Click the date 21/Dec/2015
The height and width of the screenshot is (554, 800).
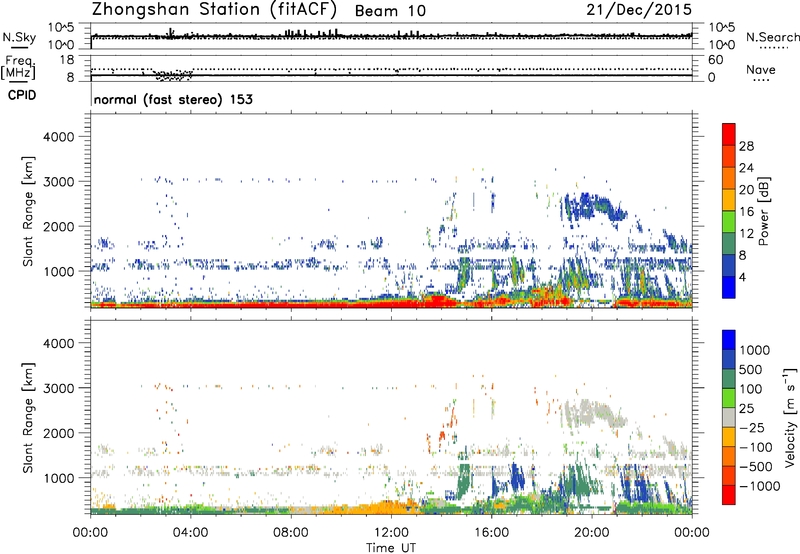pos(639,9)
